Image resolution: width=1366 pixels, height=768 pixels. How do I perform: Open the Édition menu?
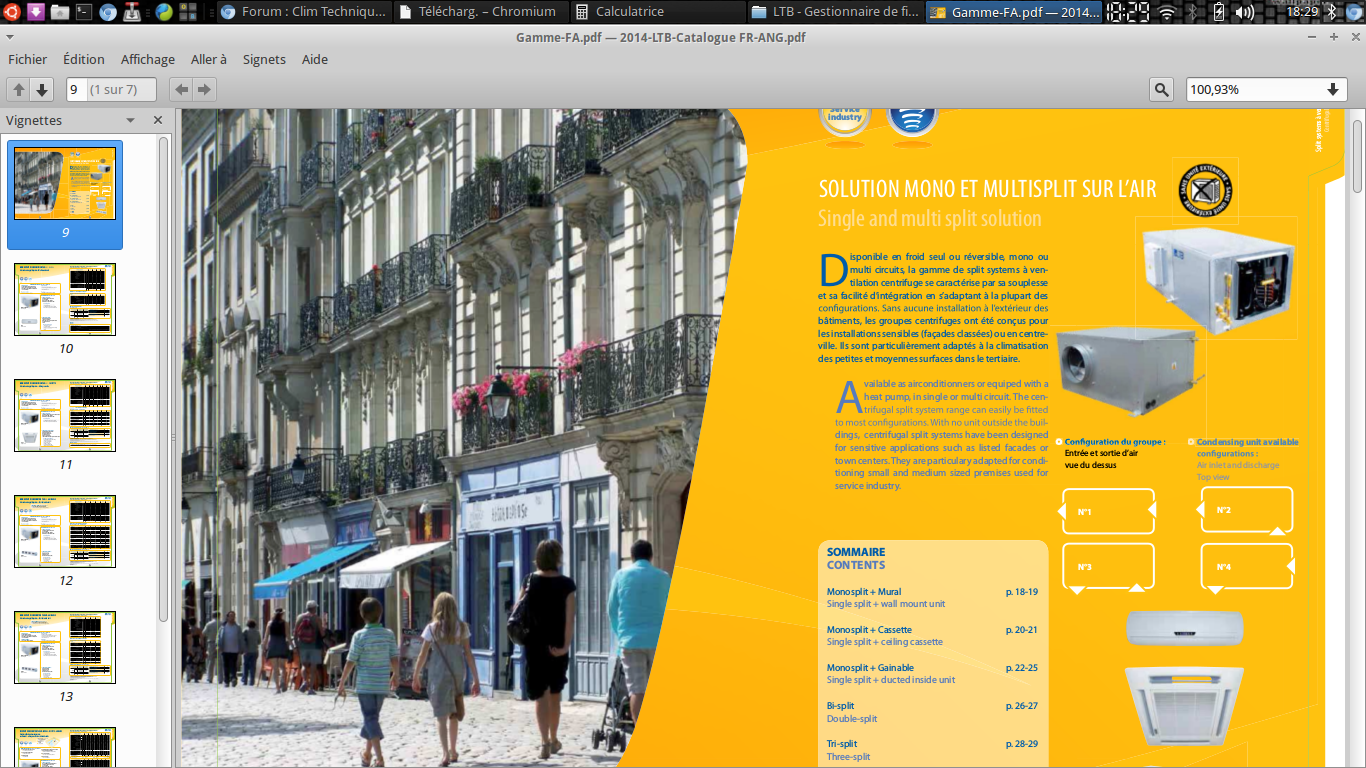click(x=84, y=59)
